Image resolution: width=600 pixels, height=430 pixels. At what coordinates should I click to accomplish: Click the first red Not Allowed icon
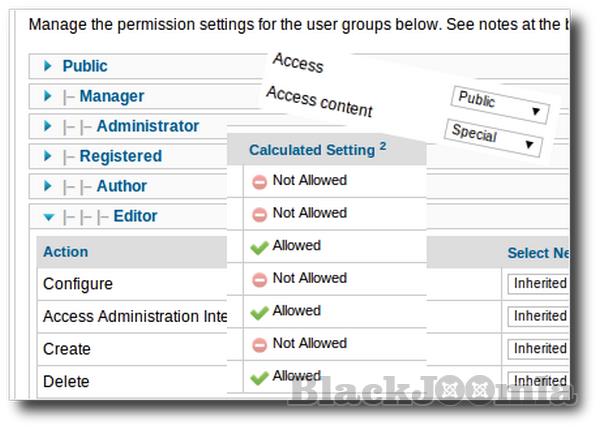click(259, 181)
